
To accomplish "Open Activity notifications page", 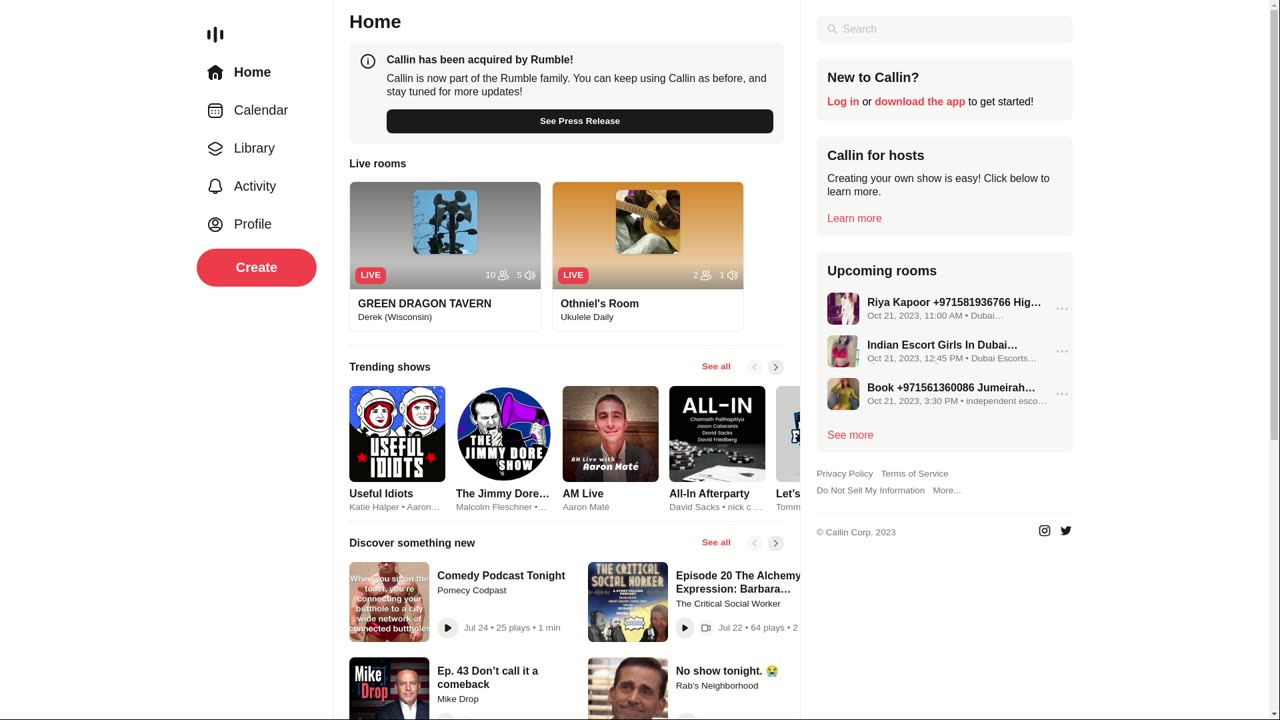I will (256, 186).
